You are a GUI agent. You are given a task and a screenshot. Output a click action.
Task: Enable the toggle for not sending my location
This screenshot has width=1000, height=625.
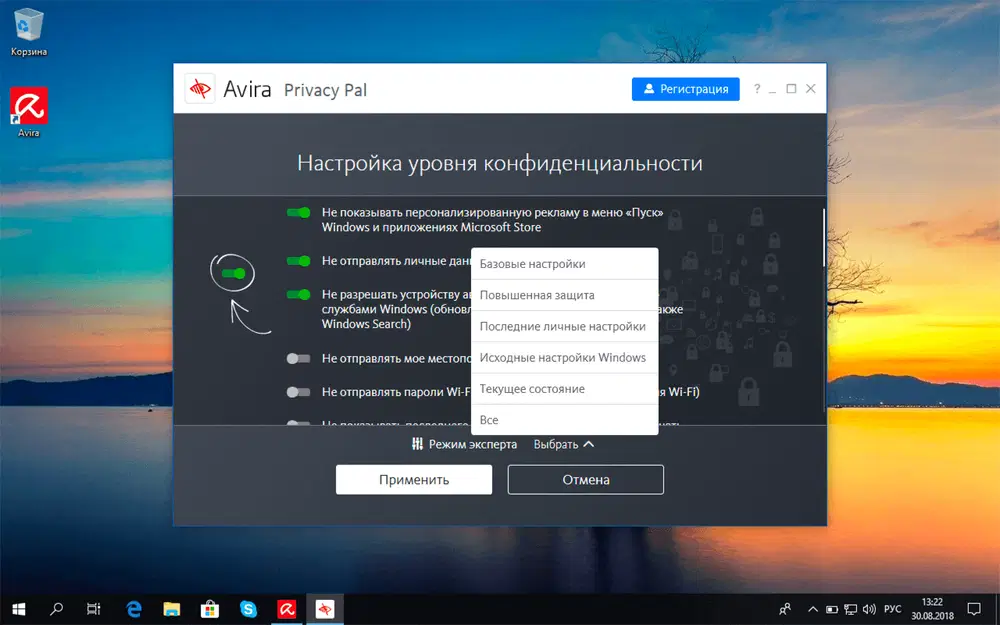pos(298,356)
